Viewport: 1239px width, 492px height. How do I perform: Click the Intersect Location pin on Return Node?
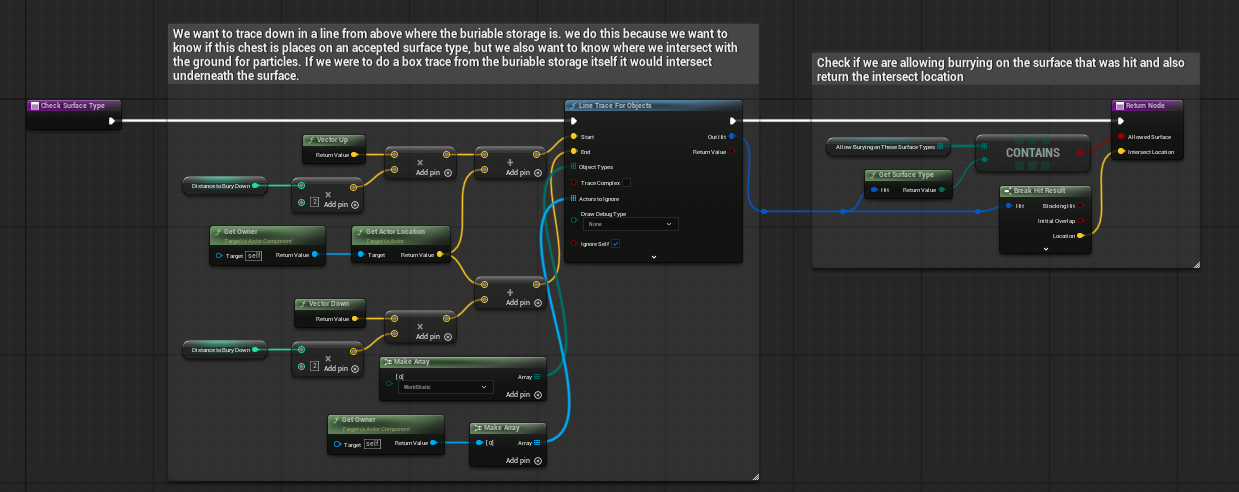point(1120,152)
